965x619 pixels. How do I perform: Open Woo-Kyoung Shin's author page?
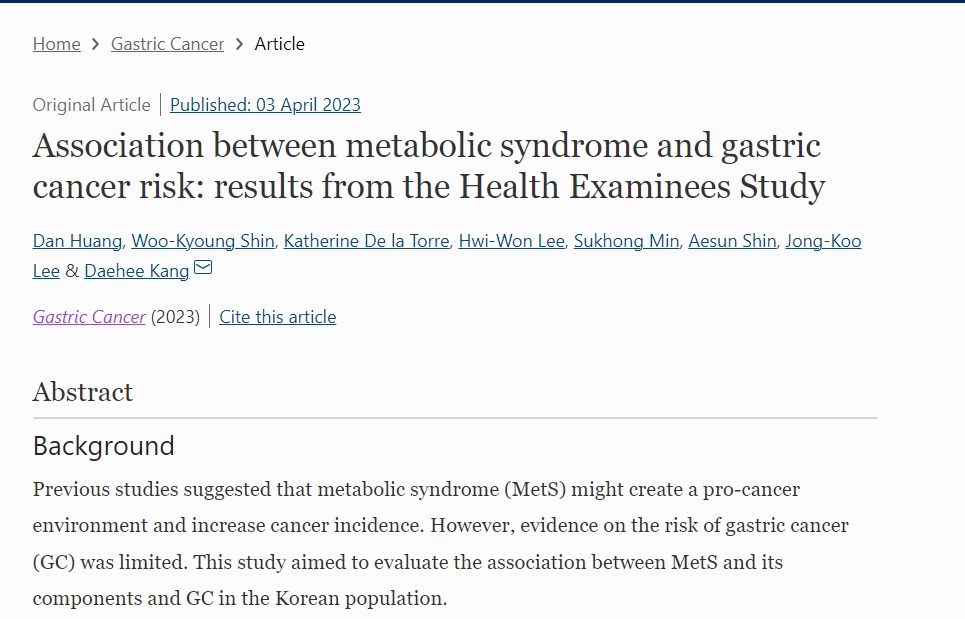tap(202, 240)
